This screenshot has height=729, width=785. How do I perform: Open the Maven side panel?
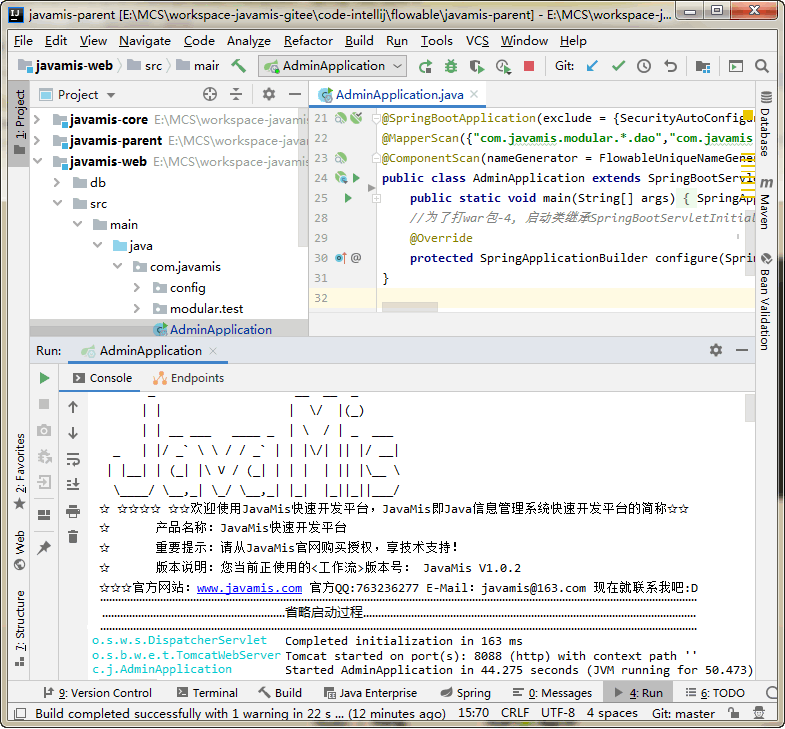765,203
